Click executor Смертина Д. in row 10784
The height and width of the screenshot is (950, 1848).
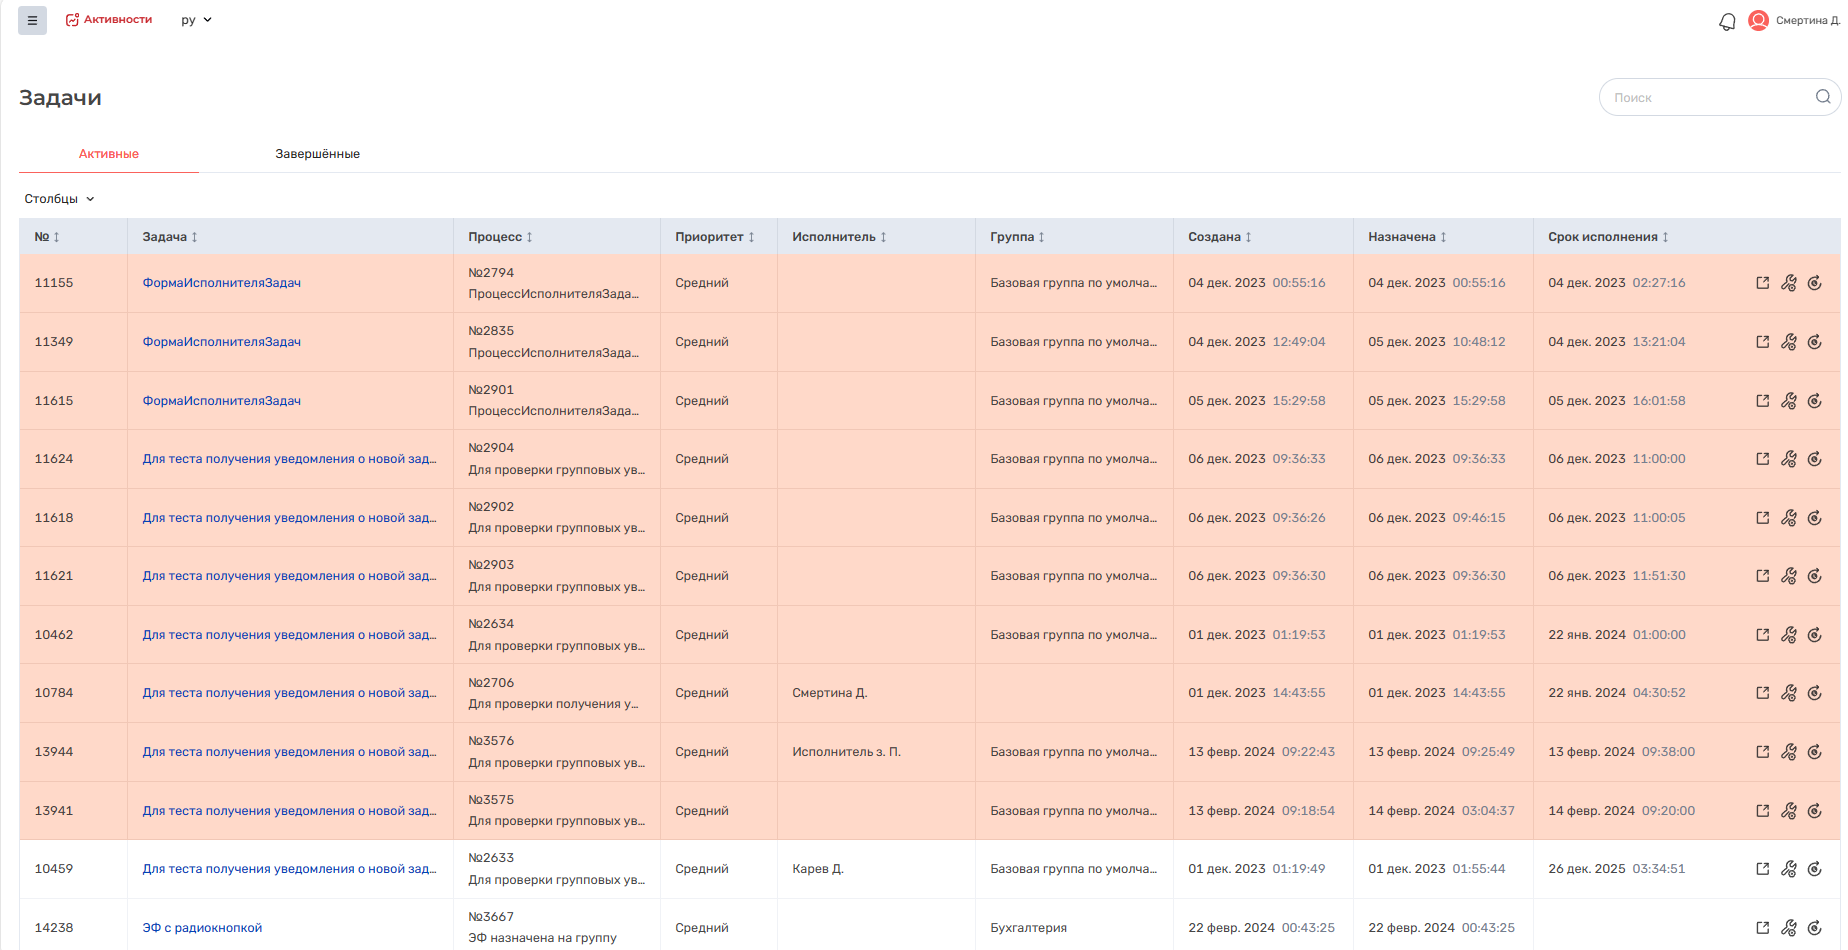point(830,693)
